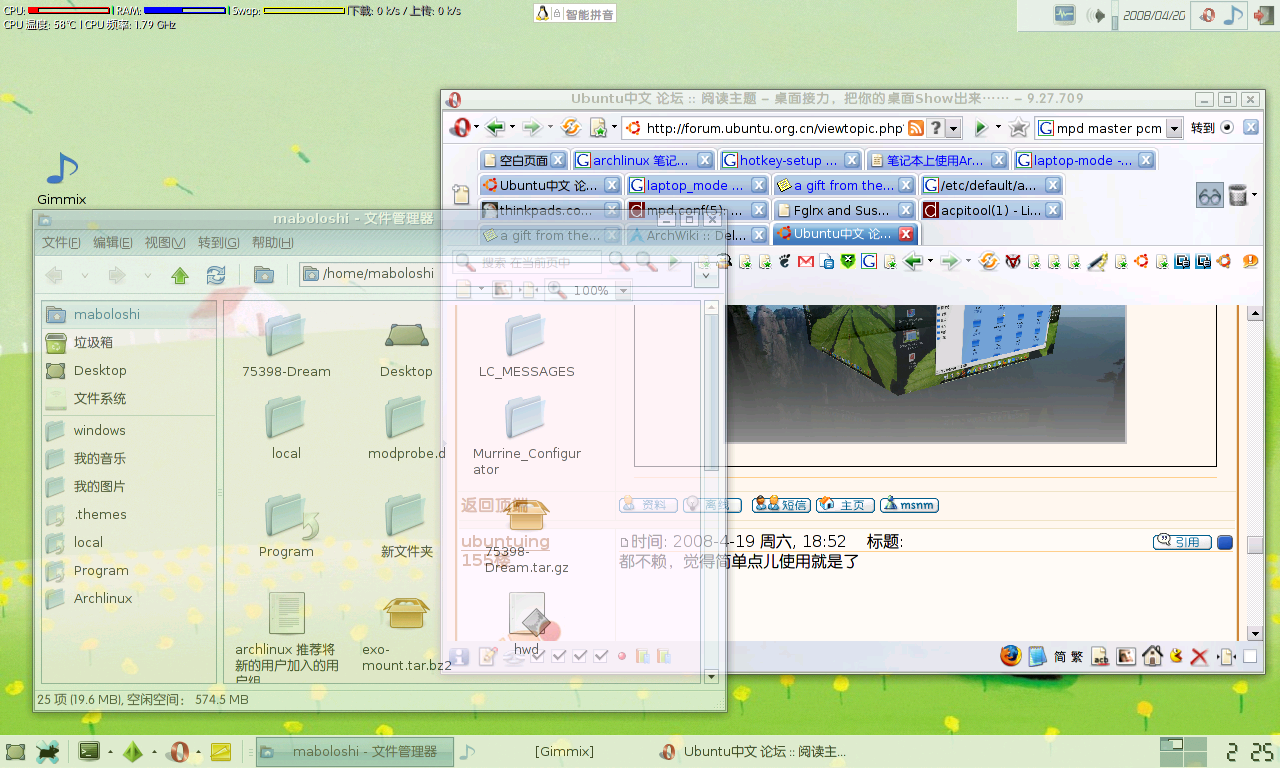
Task: Click the 简 simplified Chinese converter button
Action: coord(1059,657)
